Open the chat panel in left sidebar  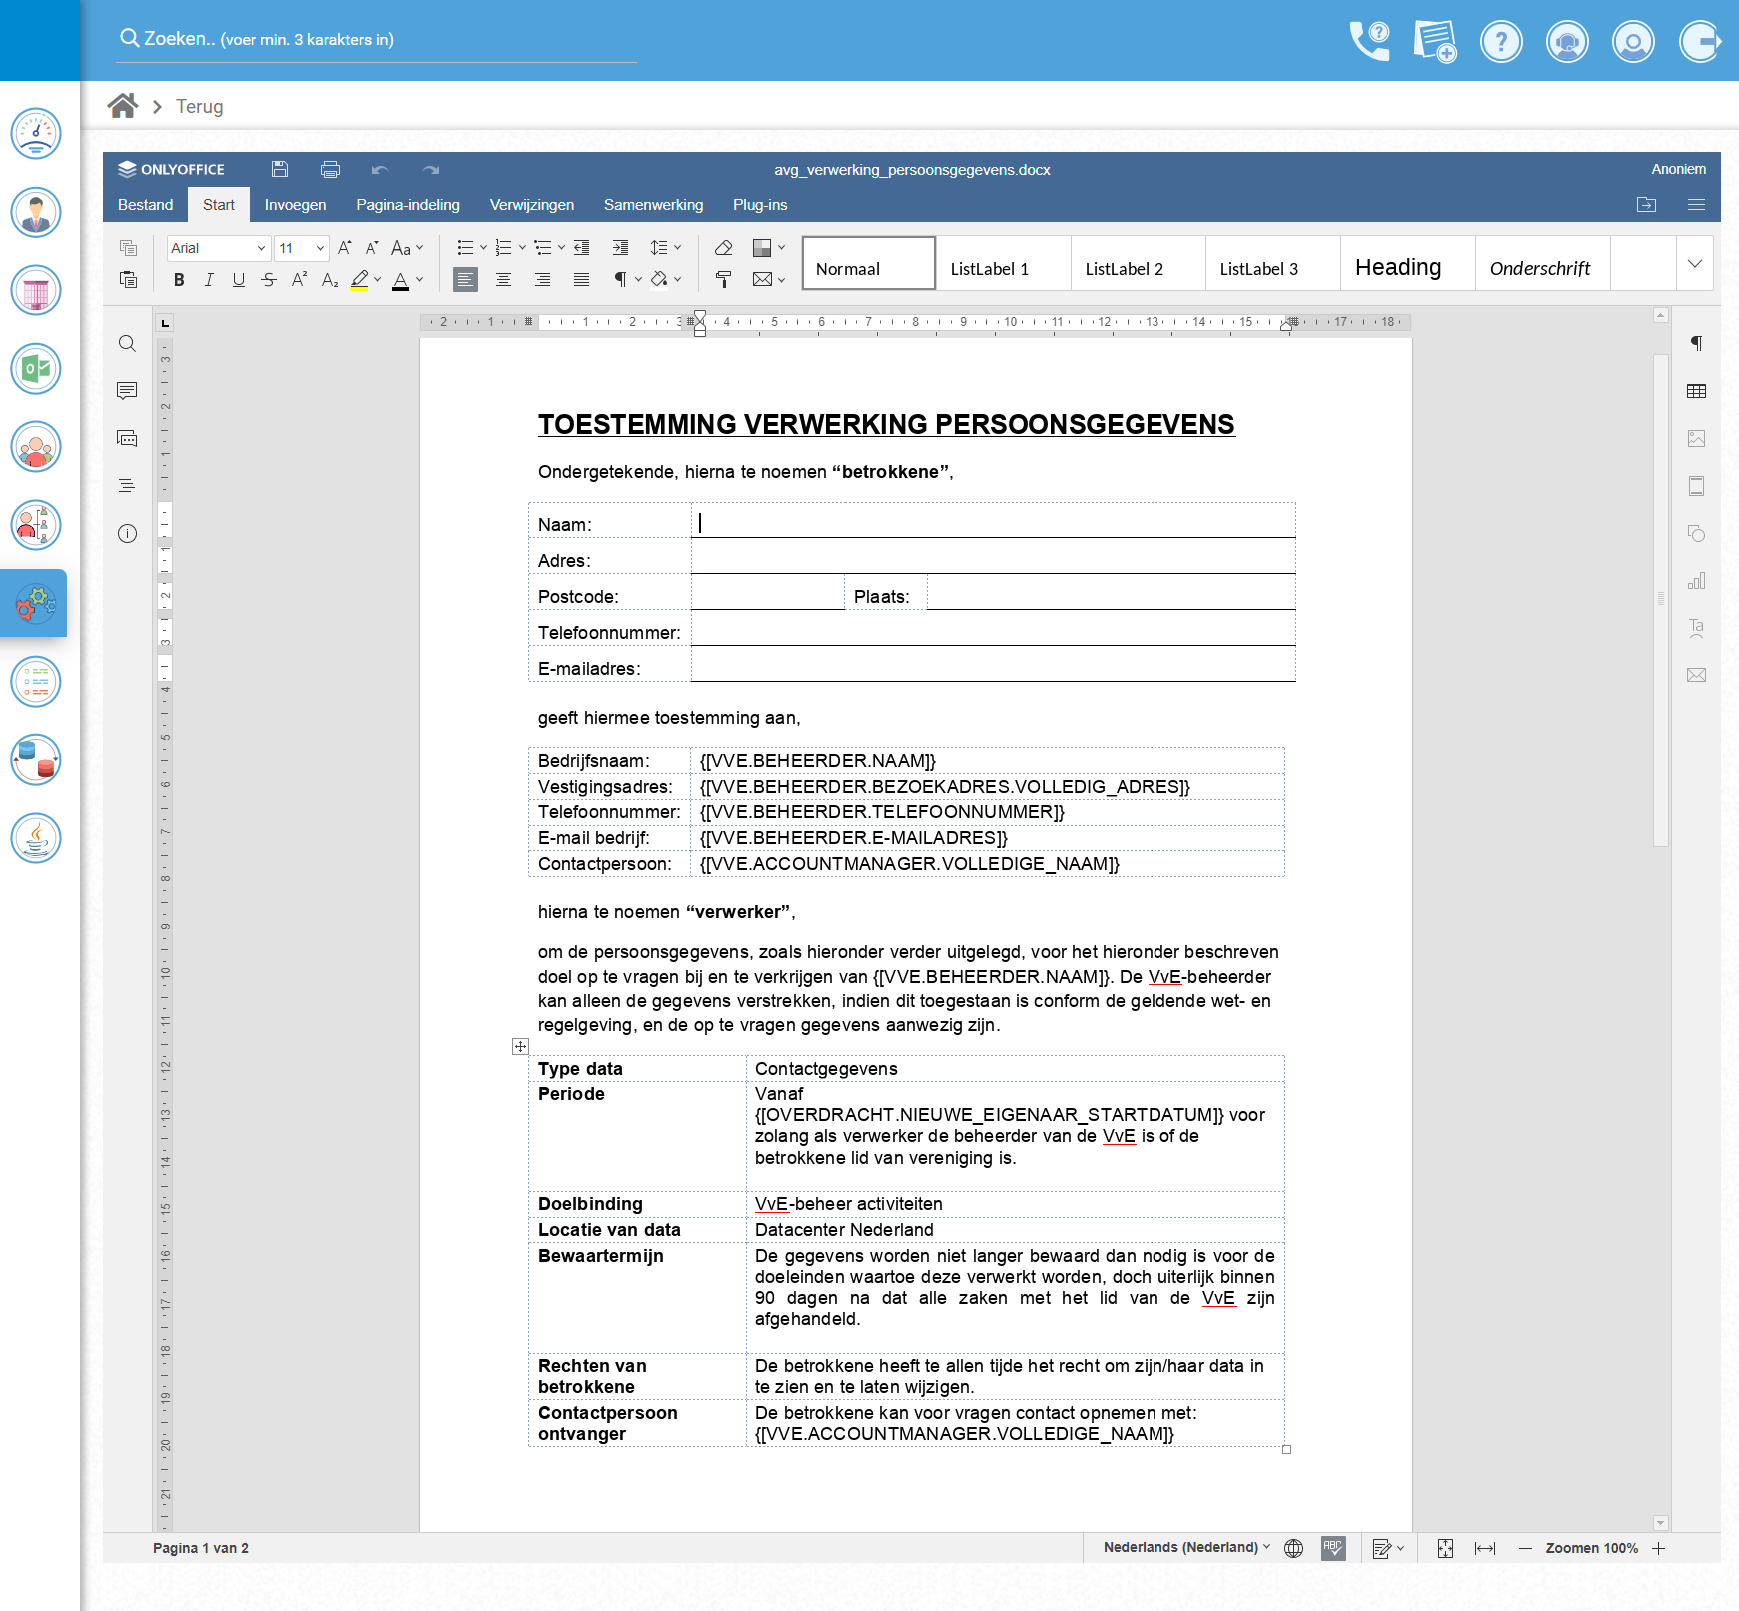(x=127, y=438)
